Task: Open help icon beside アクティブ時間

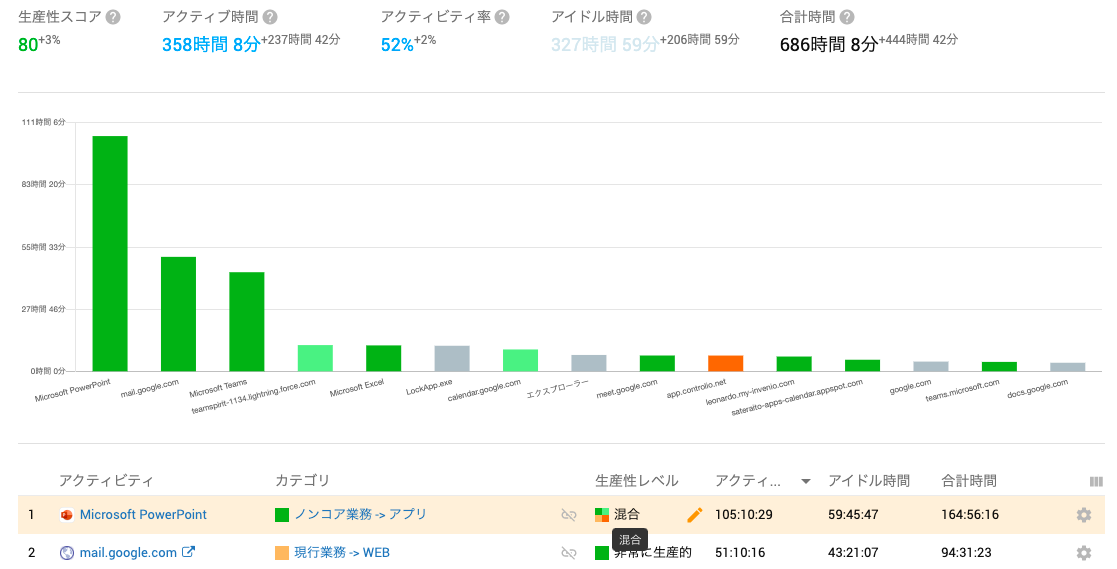Action: pos(270,17)
